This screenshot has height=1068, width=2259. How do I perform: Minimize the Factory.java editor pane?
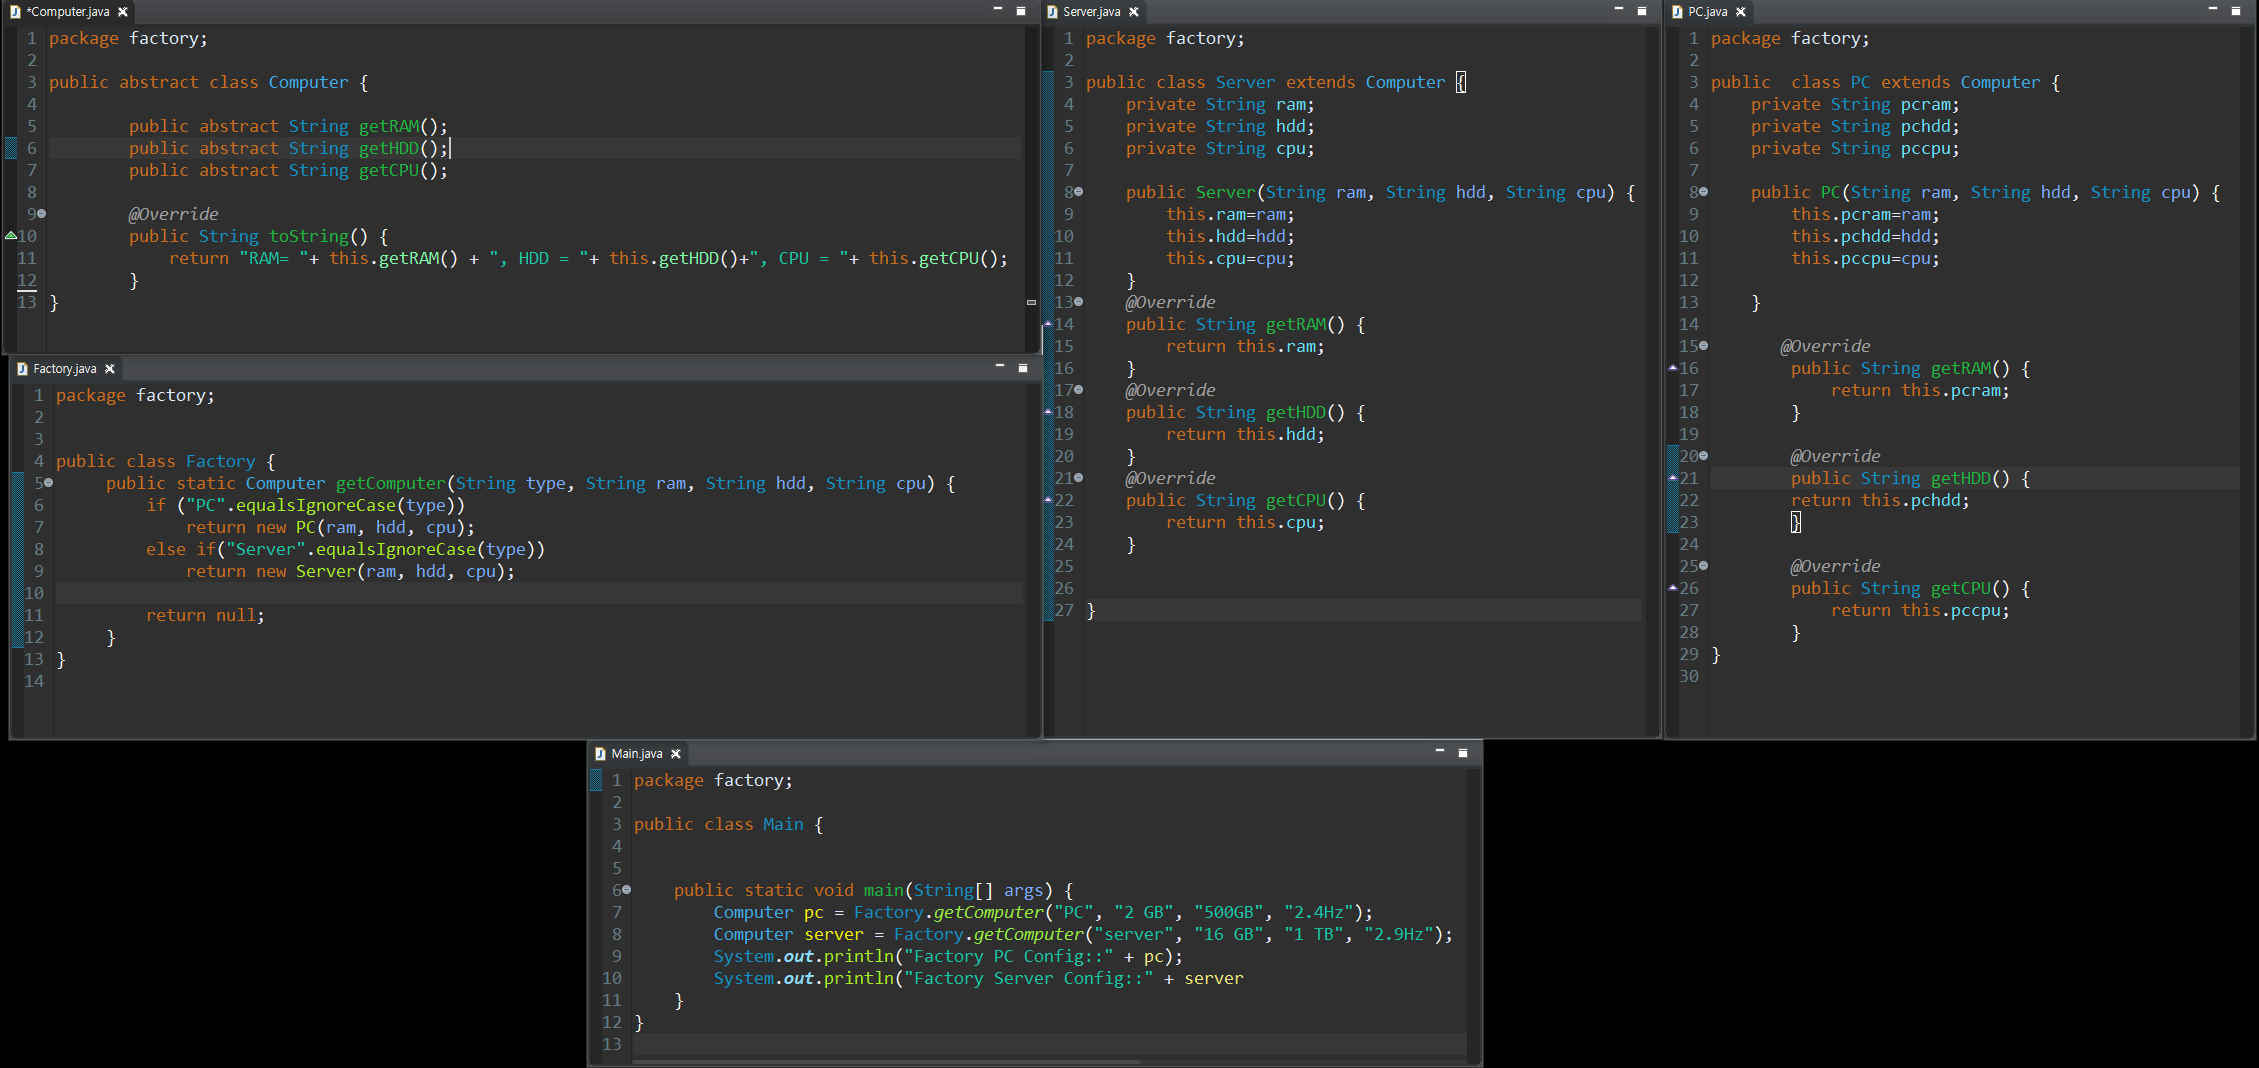(x=999, y=367)
